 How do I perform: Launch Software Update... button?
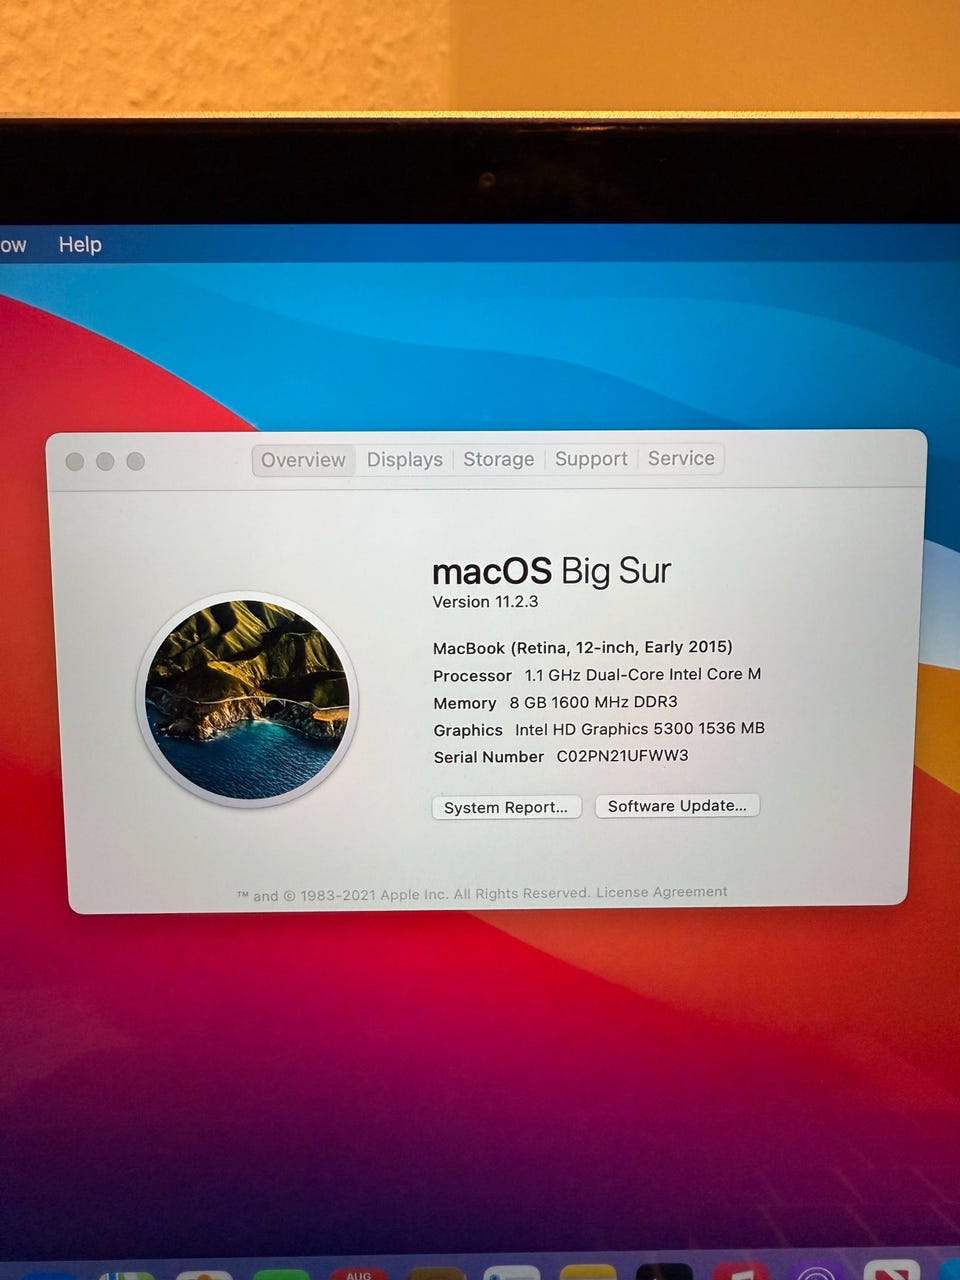coord(677,806)
